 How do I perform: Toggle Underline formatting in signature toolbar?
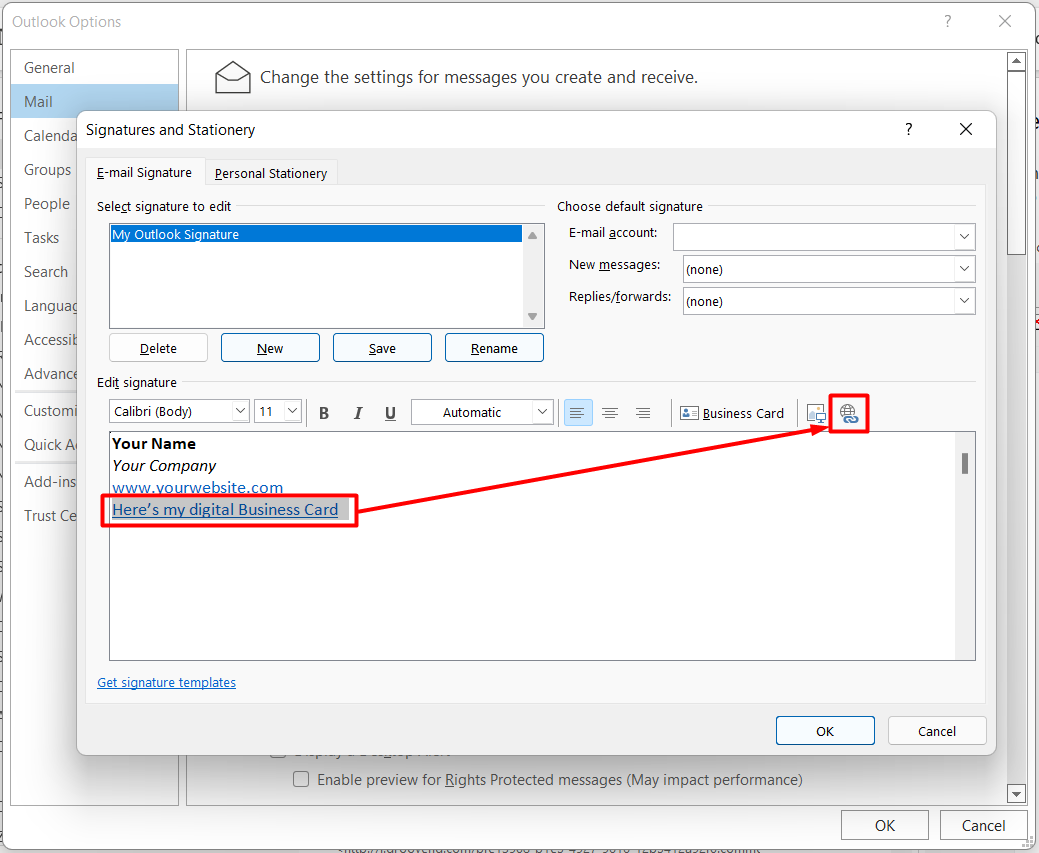390,413
